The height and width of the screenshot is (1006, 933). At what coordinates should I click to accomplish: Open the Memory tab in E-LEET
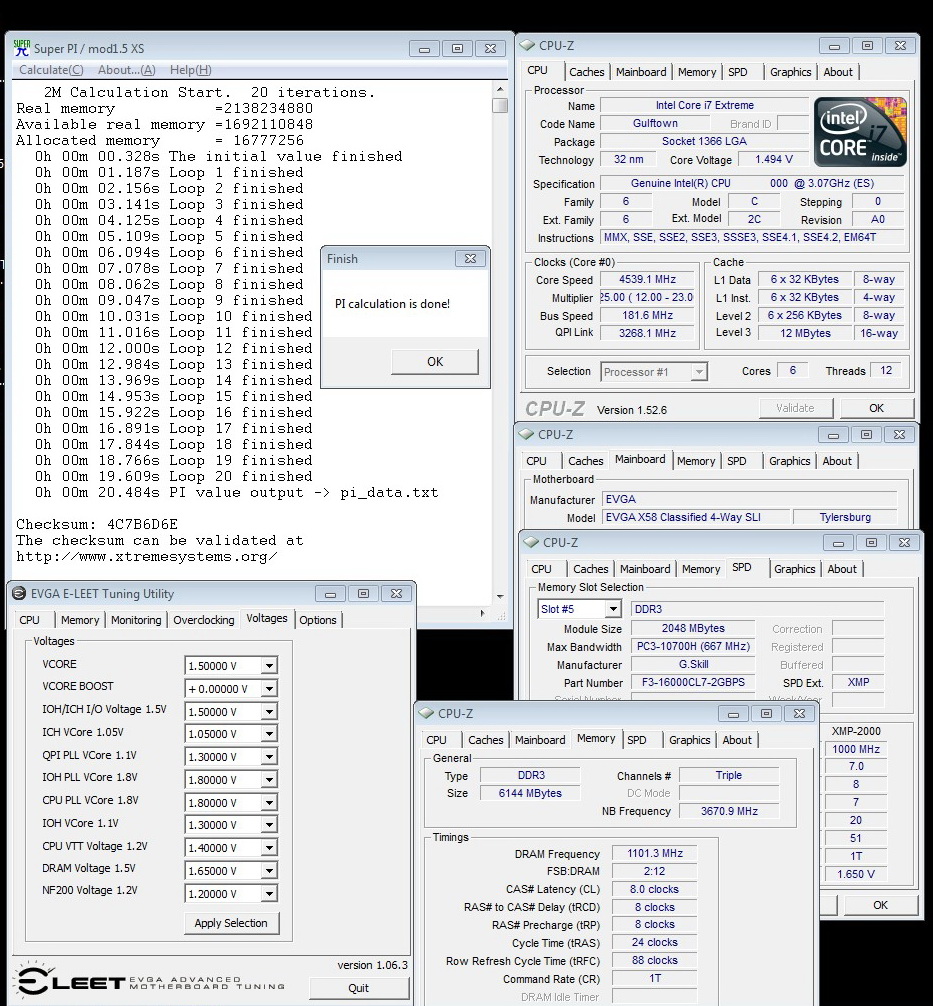point(80,620)
